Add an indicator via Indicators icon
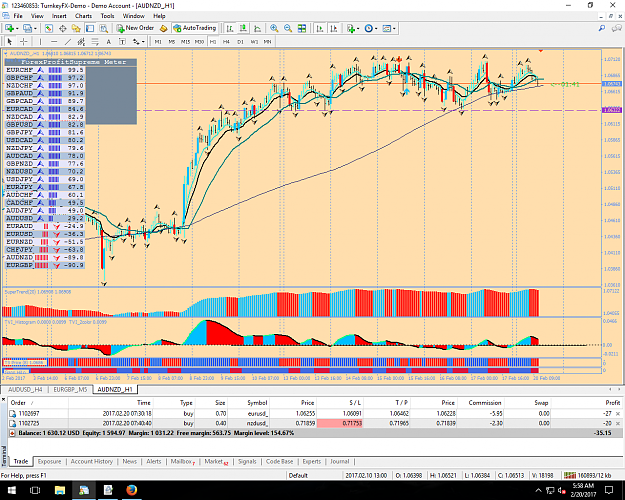 [x=351, y=28]
